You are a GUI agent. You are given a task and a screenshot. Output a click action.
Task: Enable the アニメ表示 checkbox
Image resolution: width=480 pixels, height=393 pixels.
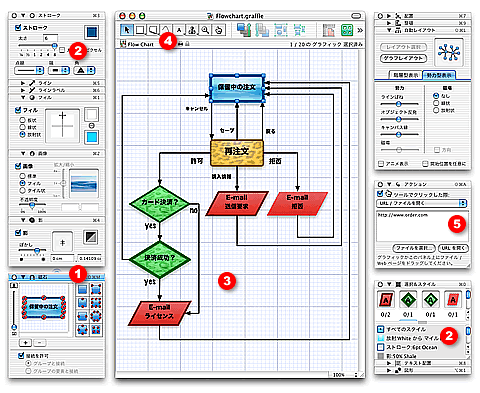(x=381, y=164)
